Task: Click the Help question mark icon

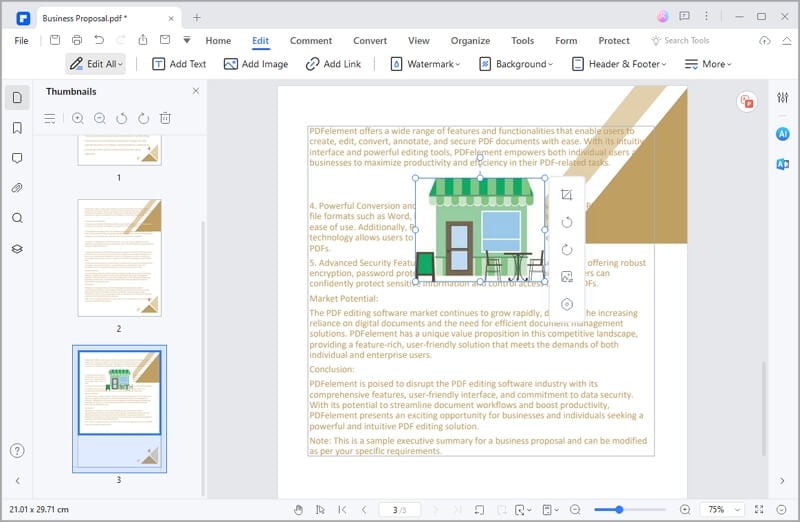Action: [17, 451]
